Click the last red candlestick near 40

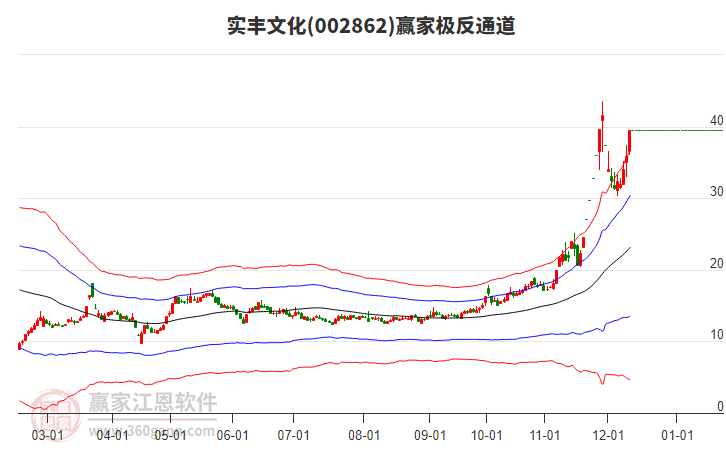(x=630, y=141)
